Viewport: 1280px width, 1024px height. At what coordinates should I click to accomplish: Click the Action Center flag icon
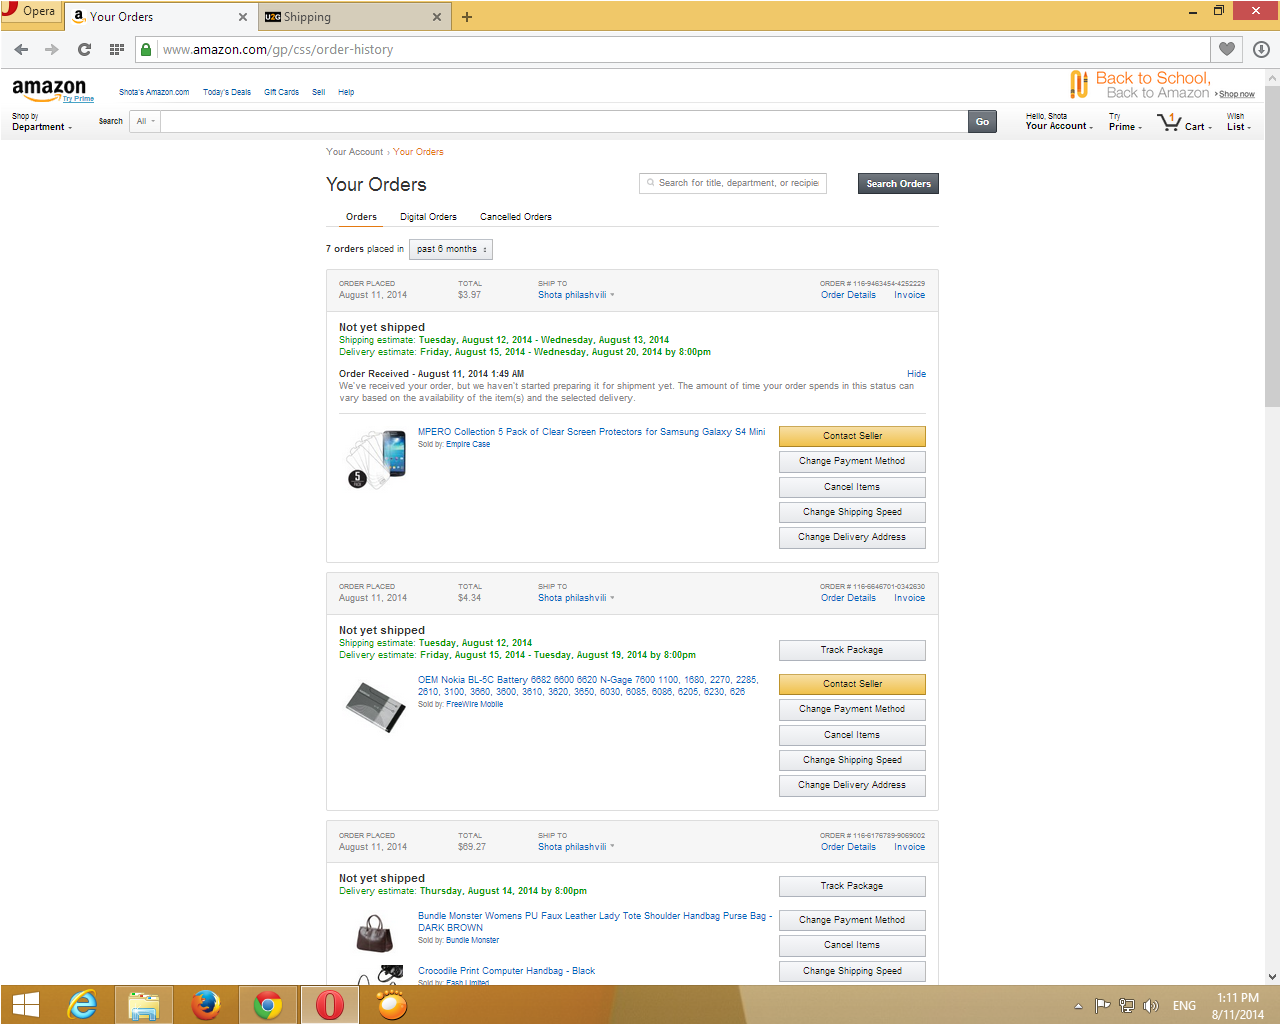1102,1006
